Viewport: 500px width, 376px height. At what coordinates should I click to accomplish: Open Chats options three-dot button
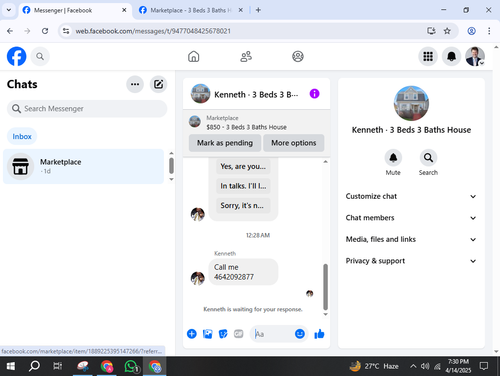coord(135,84)
